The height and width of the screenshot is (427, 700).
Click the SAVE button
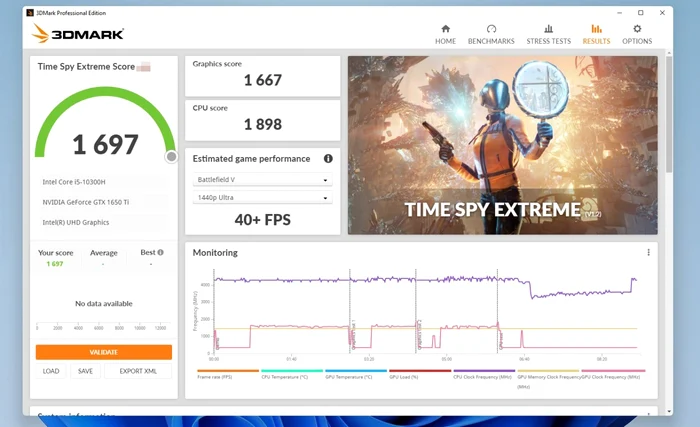tap(85, 371)
